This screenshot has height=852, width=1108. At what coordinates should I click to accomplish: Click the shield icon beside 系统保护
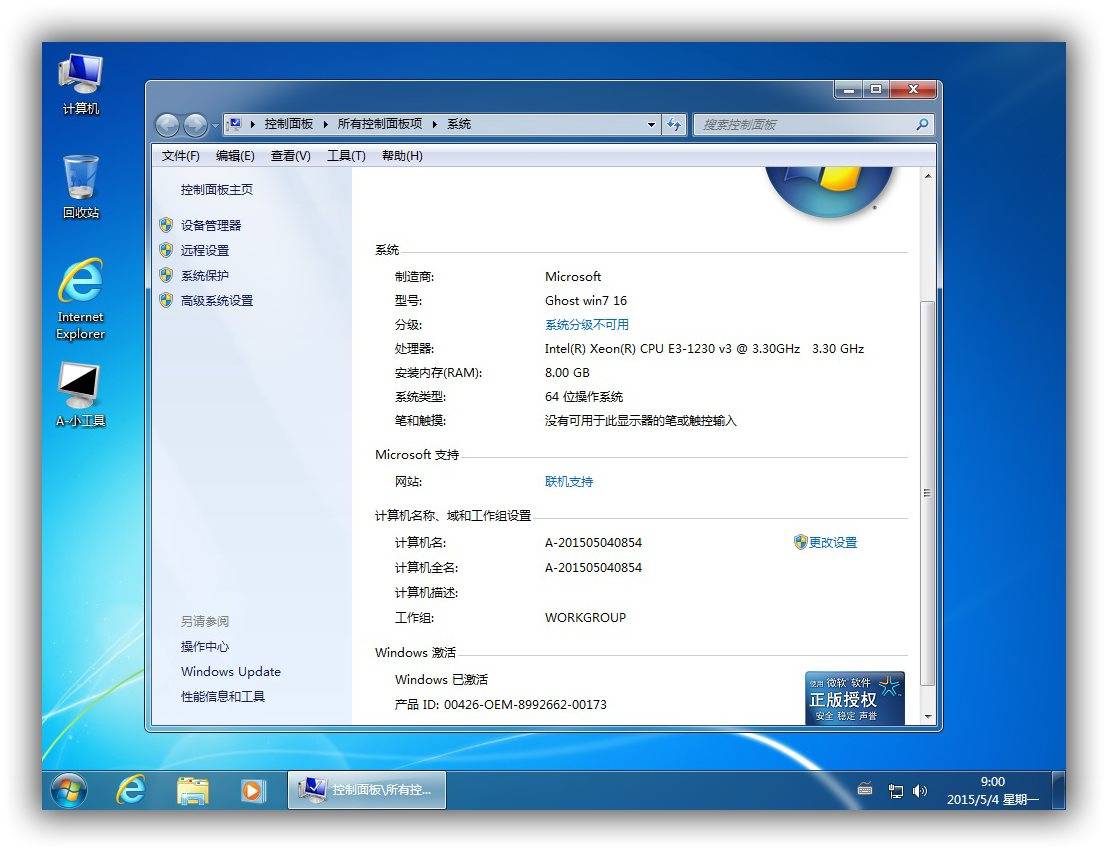click(166, 275)
